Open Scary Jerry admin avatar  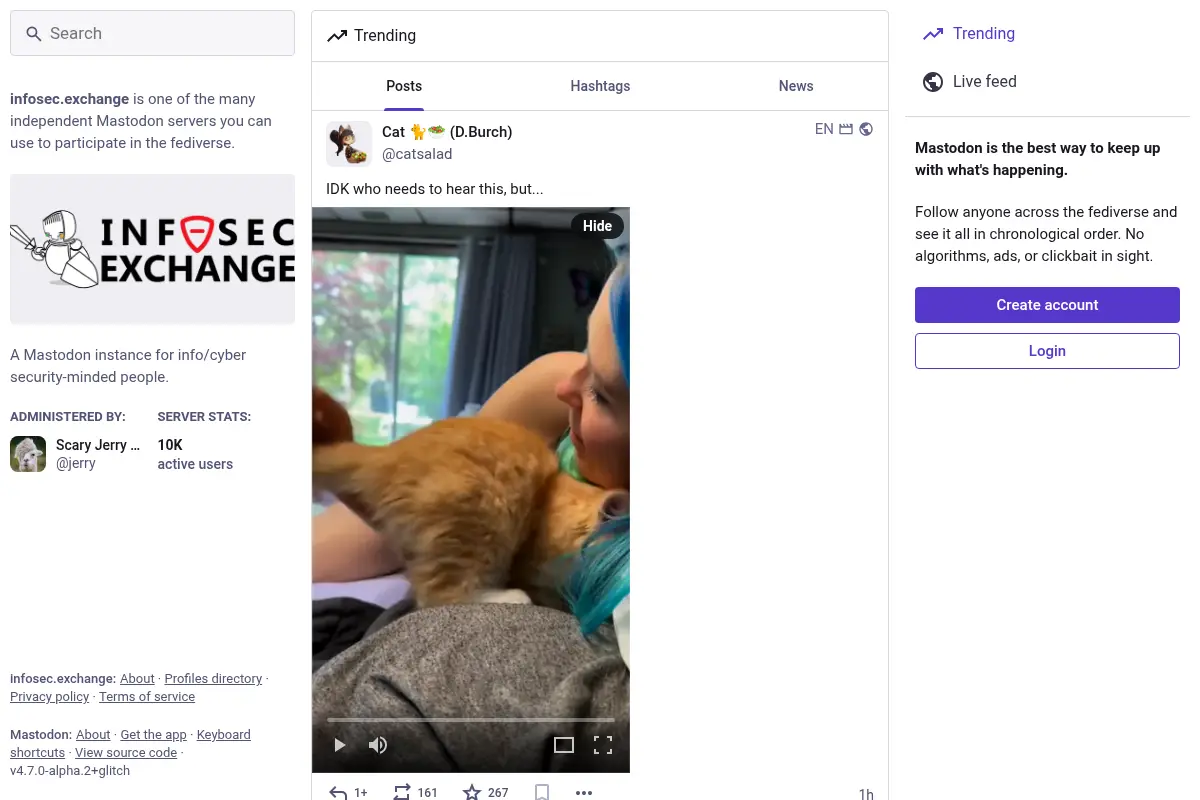(28, 454)
